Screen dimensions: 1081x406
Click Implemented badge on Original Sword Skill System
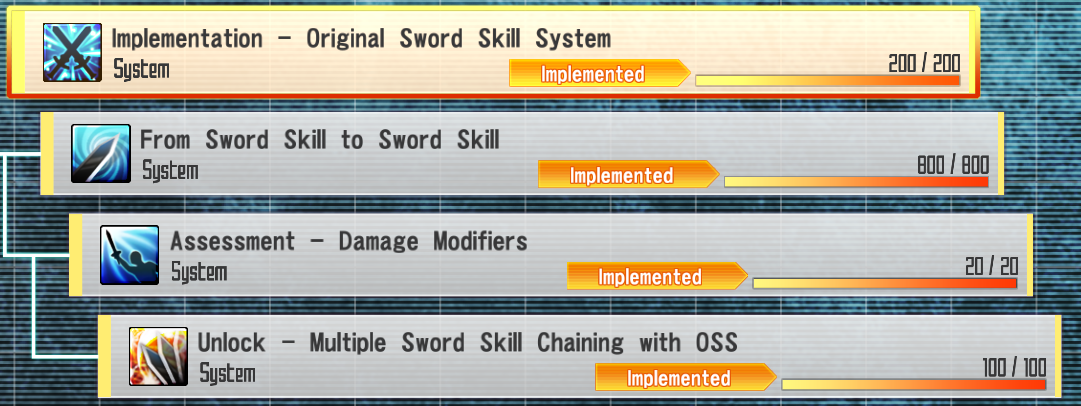tap(600, 73)
